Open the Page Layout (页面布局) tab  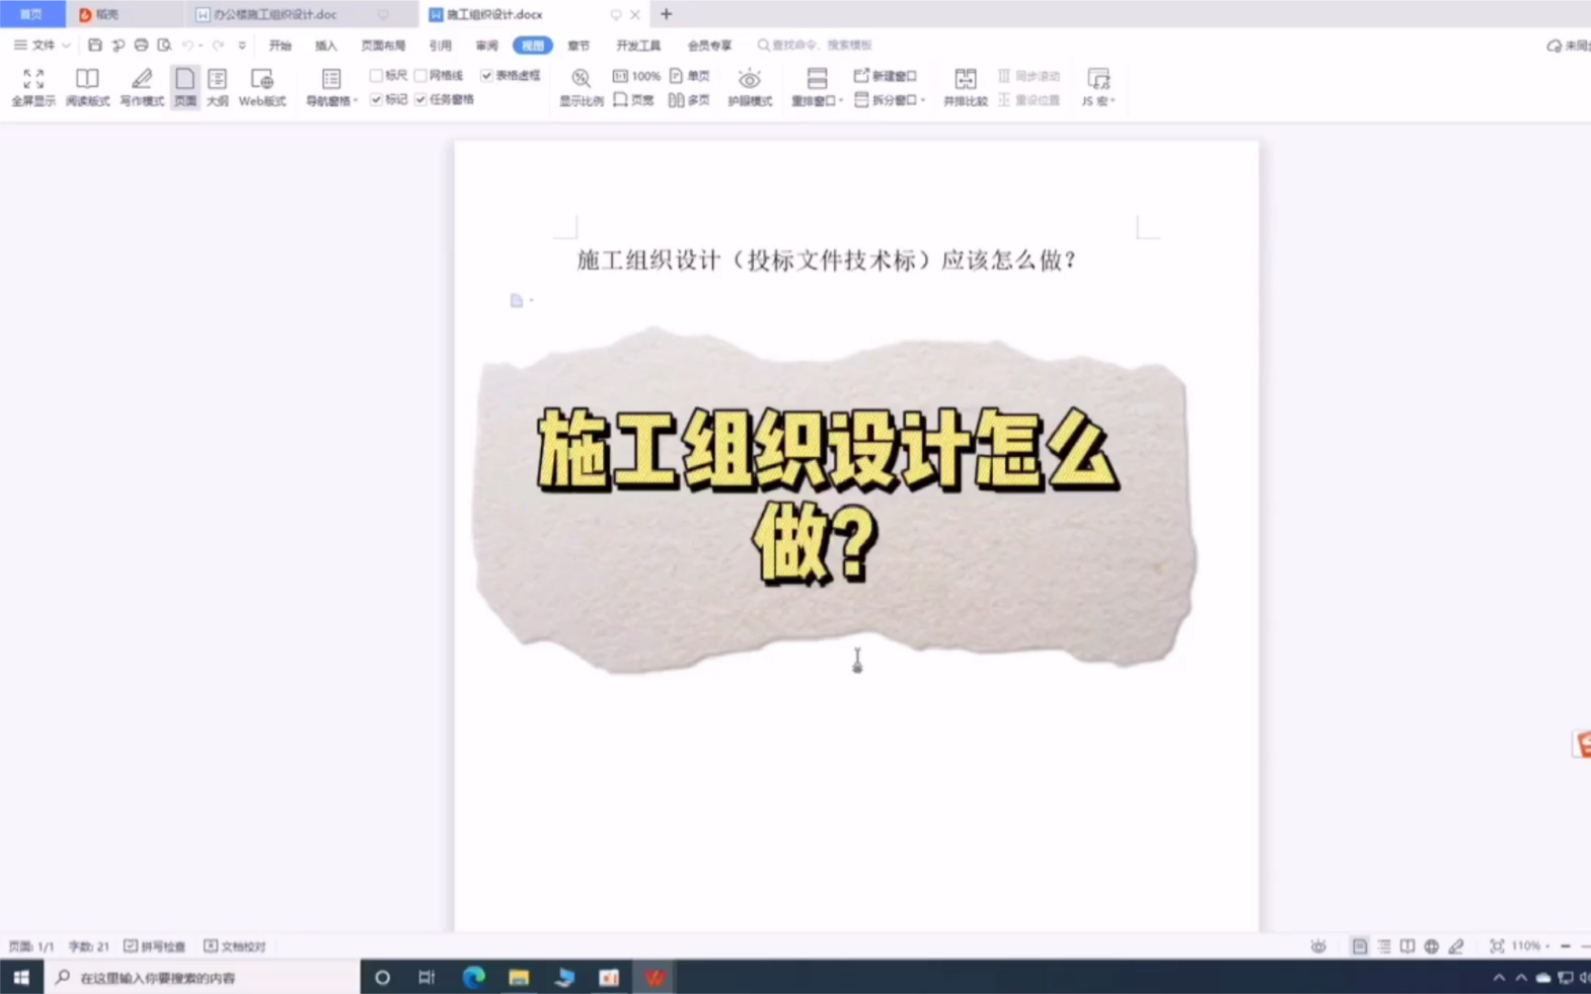[x=383, y=45]
